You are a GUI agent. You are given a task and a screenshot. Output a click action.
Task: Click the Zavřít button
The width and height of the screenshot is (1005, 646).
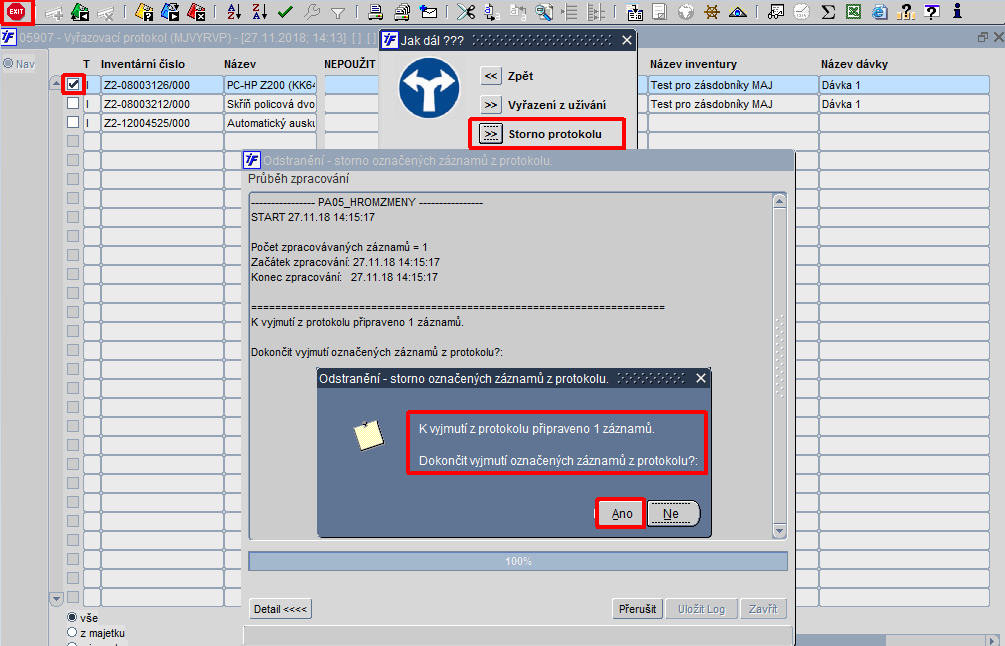click(763, 609)
